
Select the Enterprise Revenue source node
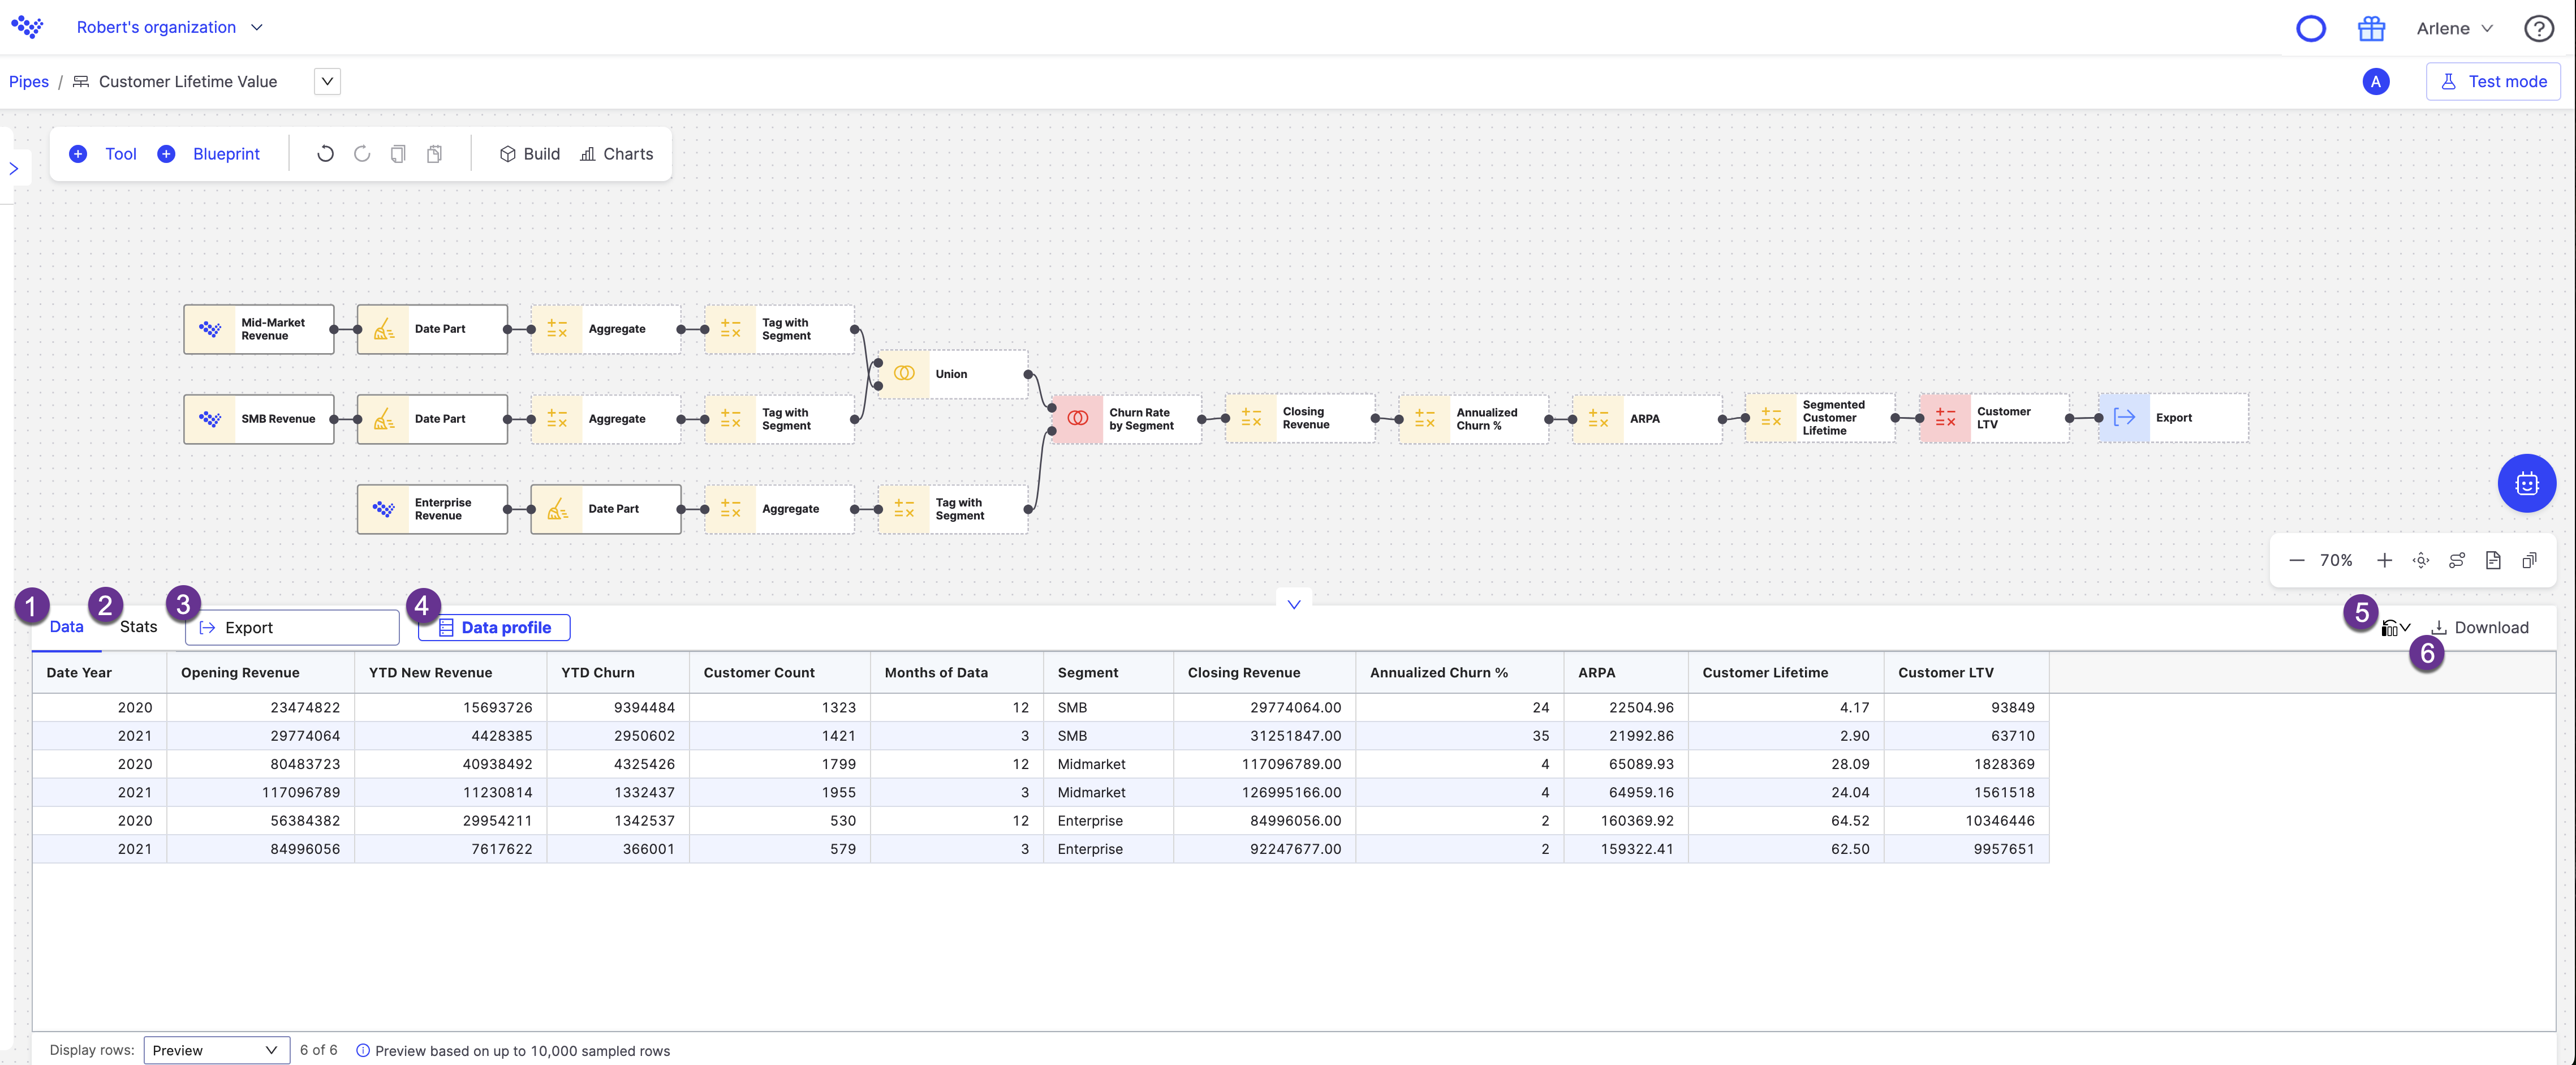[x=432, y=509]
